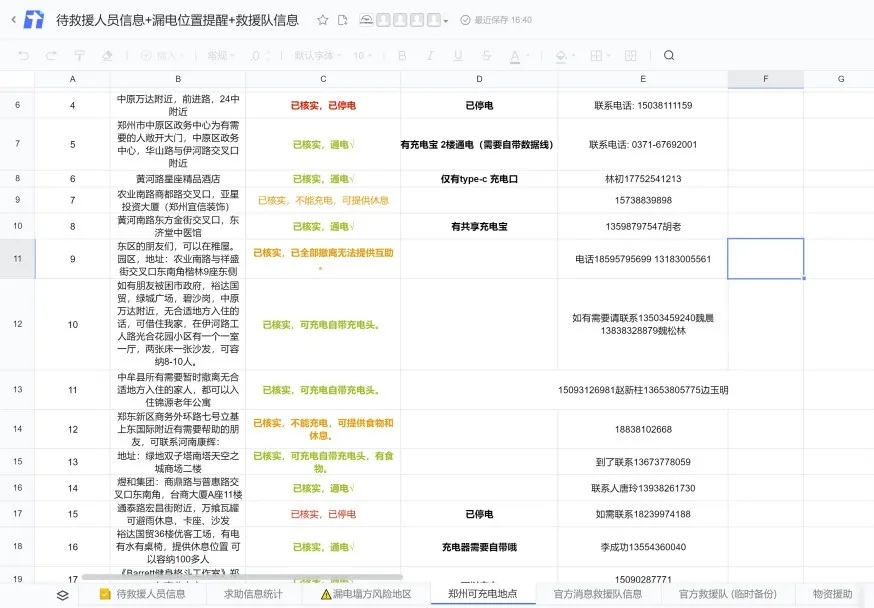Switch to 官方救援队 (临时备份) tab
The height and width of the screenshot is (608, 874).
[727, 594]
